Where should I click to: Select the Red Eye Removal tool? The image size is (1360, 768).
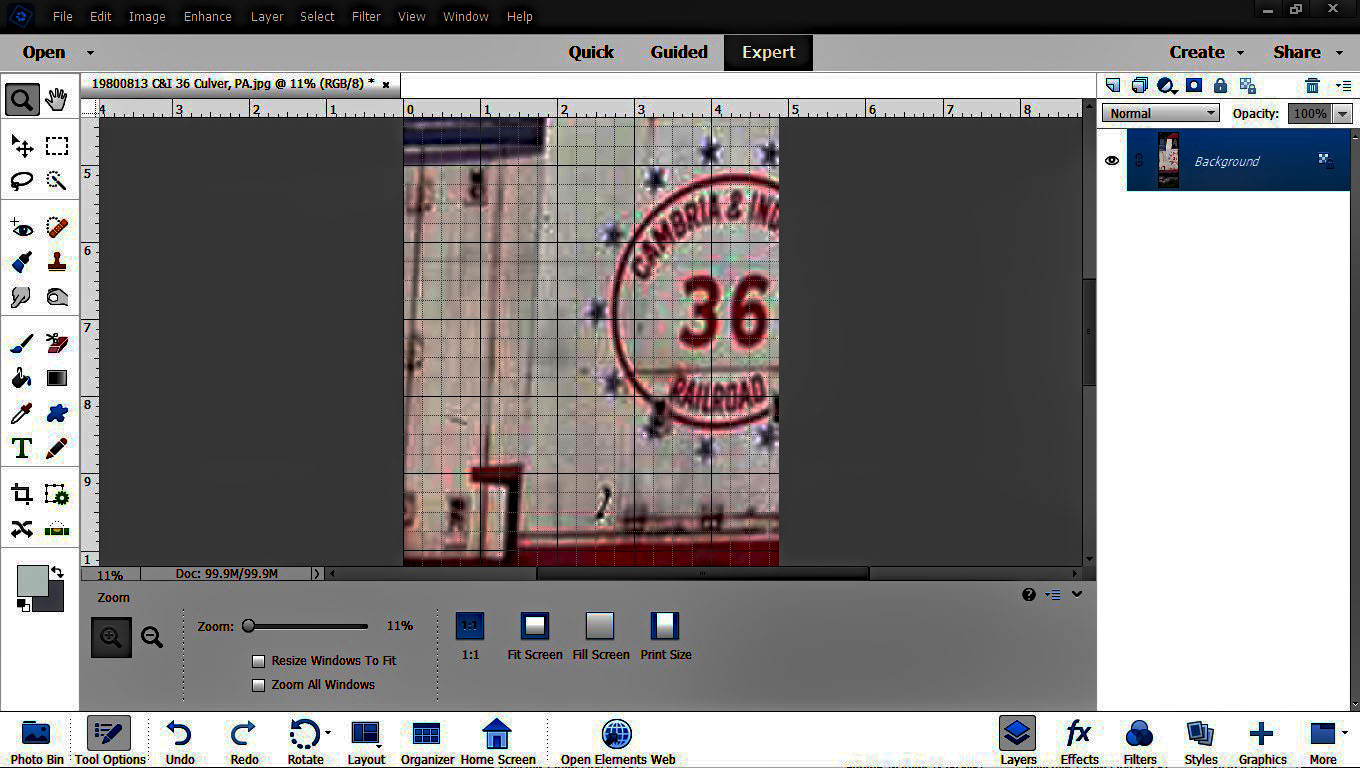22,228
